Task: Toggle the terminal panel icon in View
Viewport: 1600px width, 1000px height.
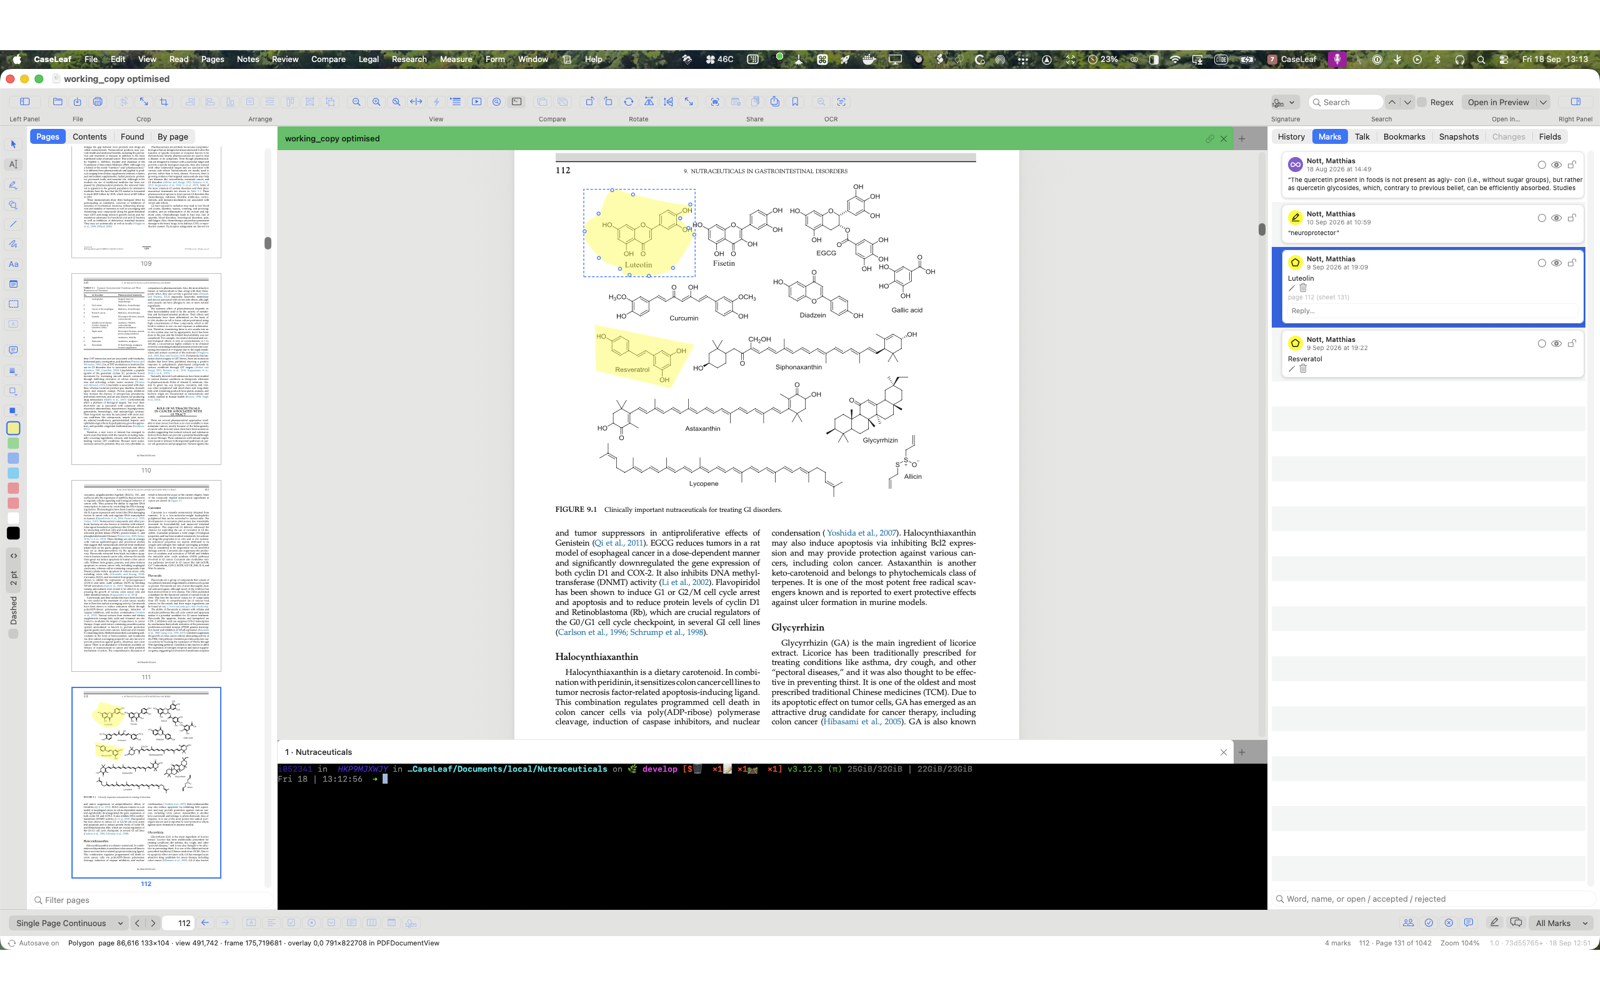Action: point(517,102)
